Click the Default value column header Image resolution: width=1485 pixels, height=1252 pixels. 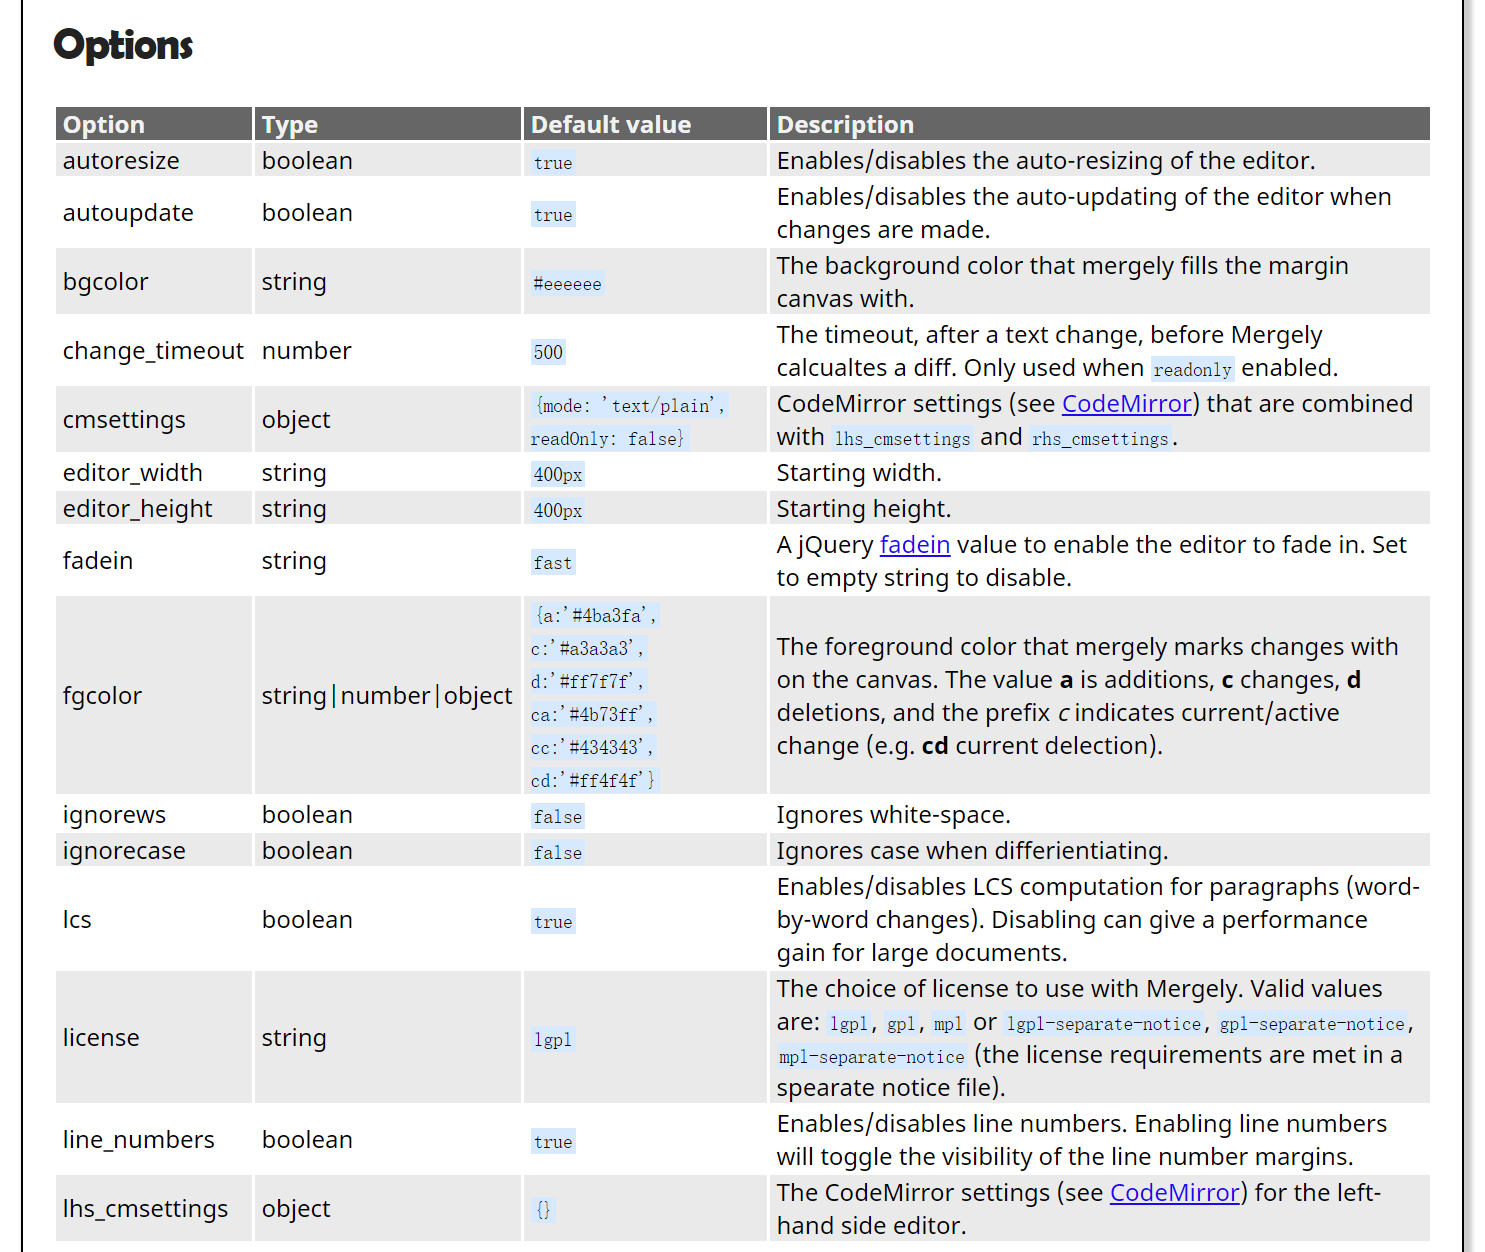[x=611, y=125]
